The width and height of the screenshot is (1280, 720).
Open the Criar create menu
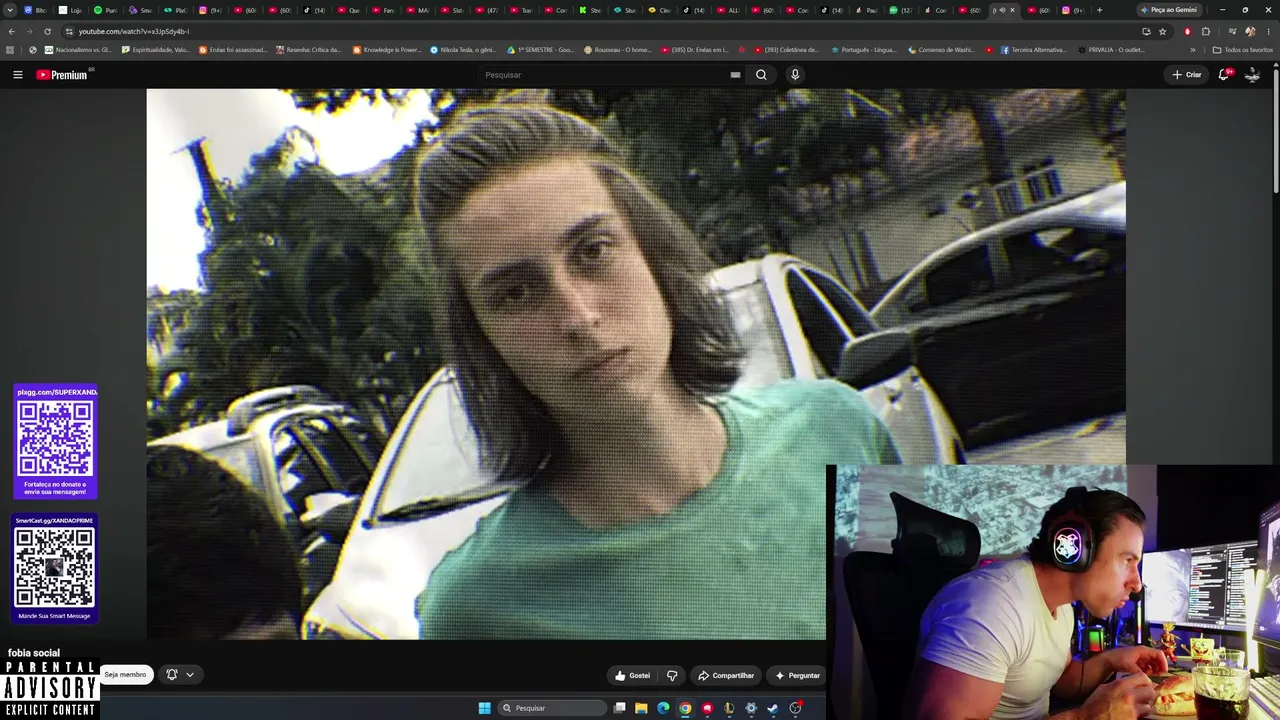click(x=1187, y=74)
